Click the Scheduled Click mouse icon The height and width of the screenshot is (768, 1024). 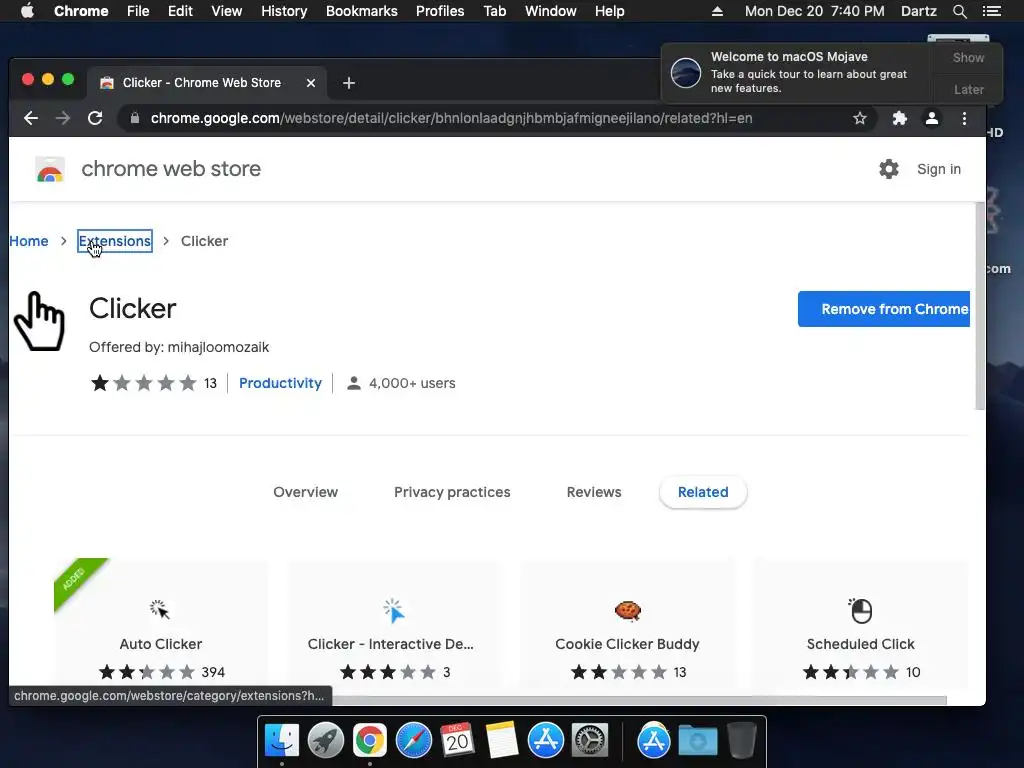click(860, 611)
